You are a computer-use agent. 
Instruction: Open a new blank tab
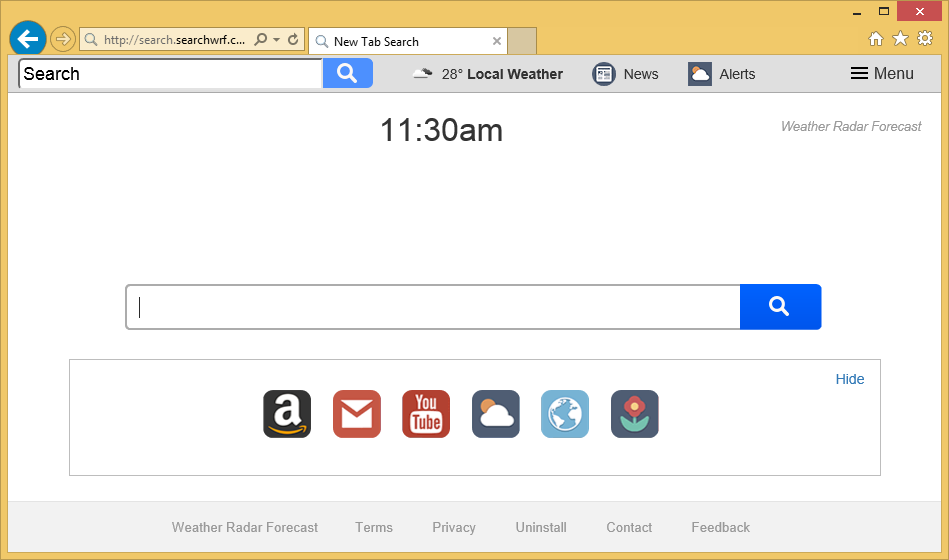522,41
